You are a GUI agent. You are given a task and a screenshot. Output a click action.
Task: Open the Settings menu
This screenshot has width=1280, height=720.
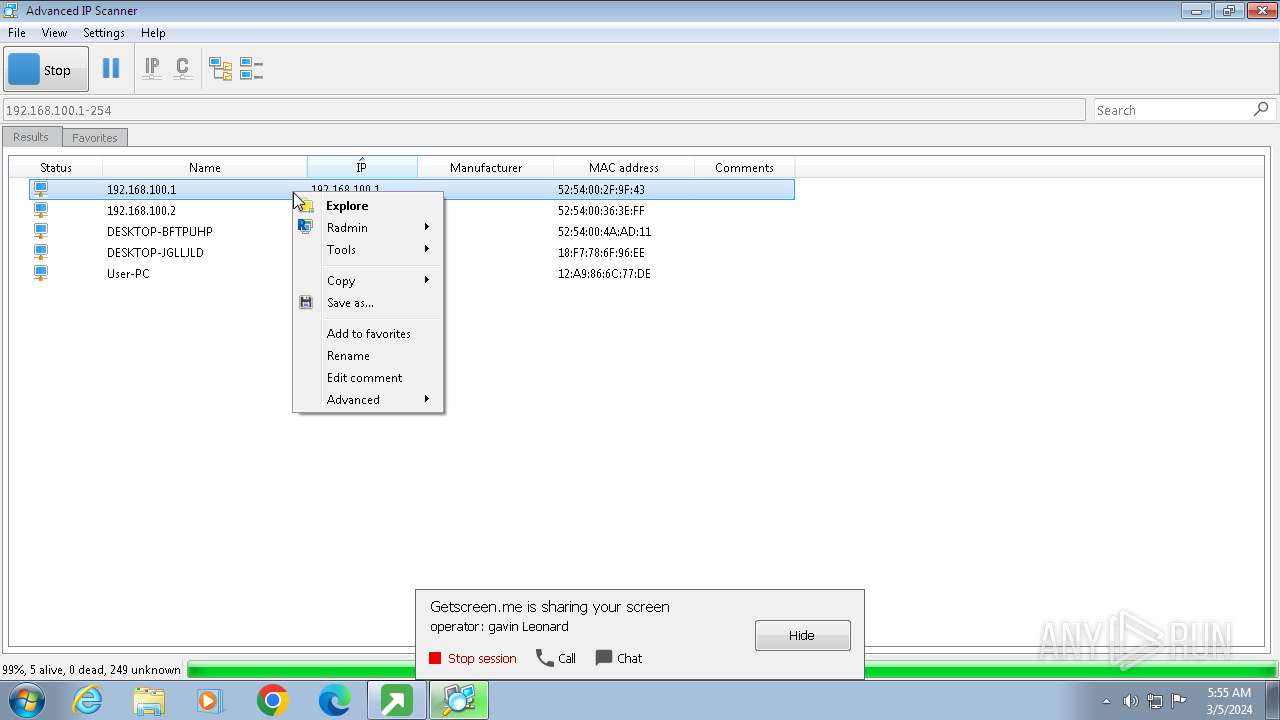tap(104, 33)
